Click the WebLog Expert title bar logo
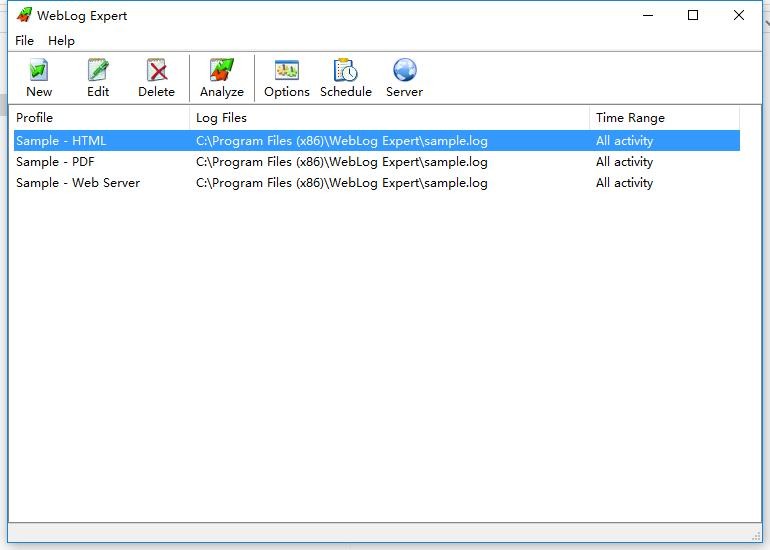 point(24,15)
